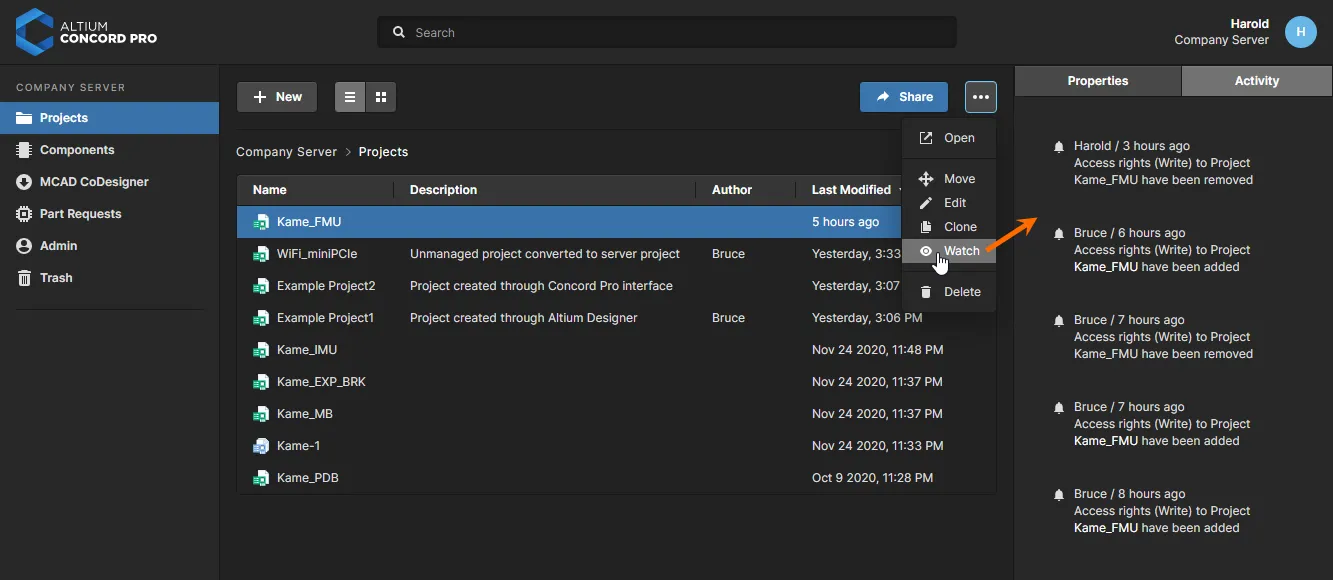Click the Kame_MB project icon
The image size is (1333, 580).
pos(261,414)
